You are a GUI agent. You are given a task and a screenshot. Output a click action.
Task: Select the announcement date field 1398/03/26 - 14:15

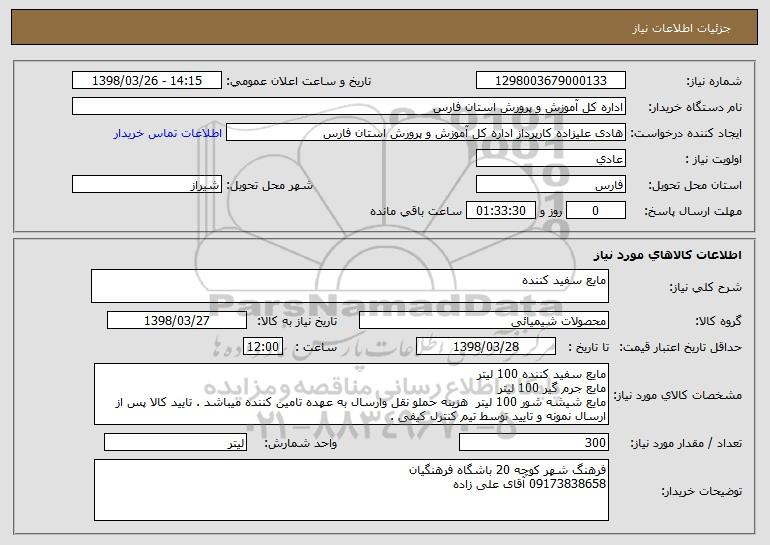tap(147, 81)
